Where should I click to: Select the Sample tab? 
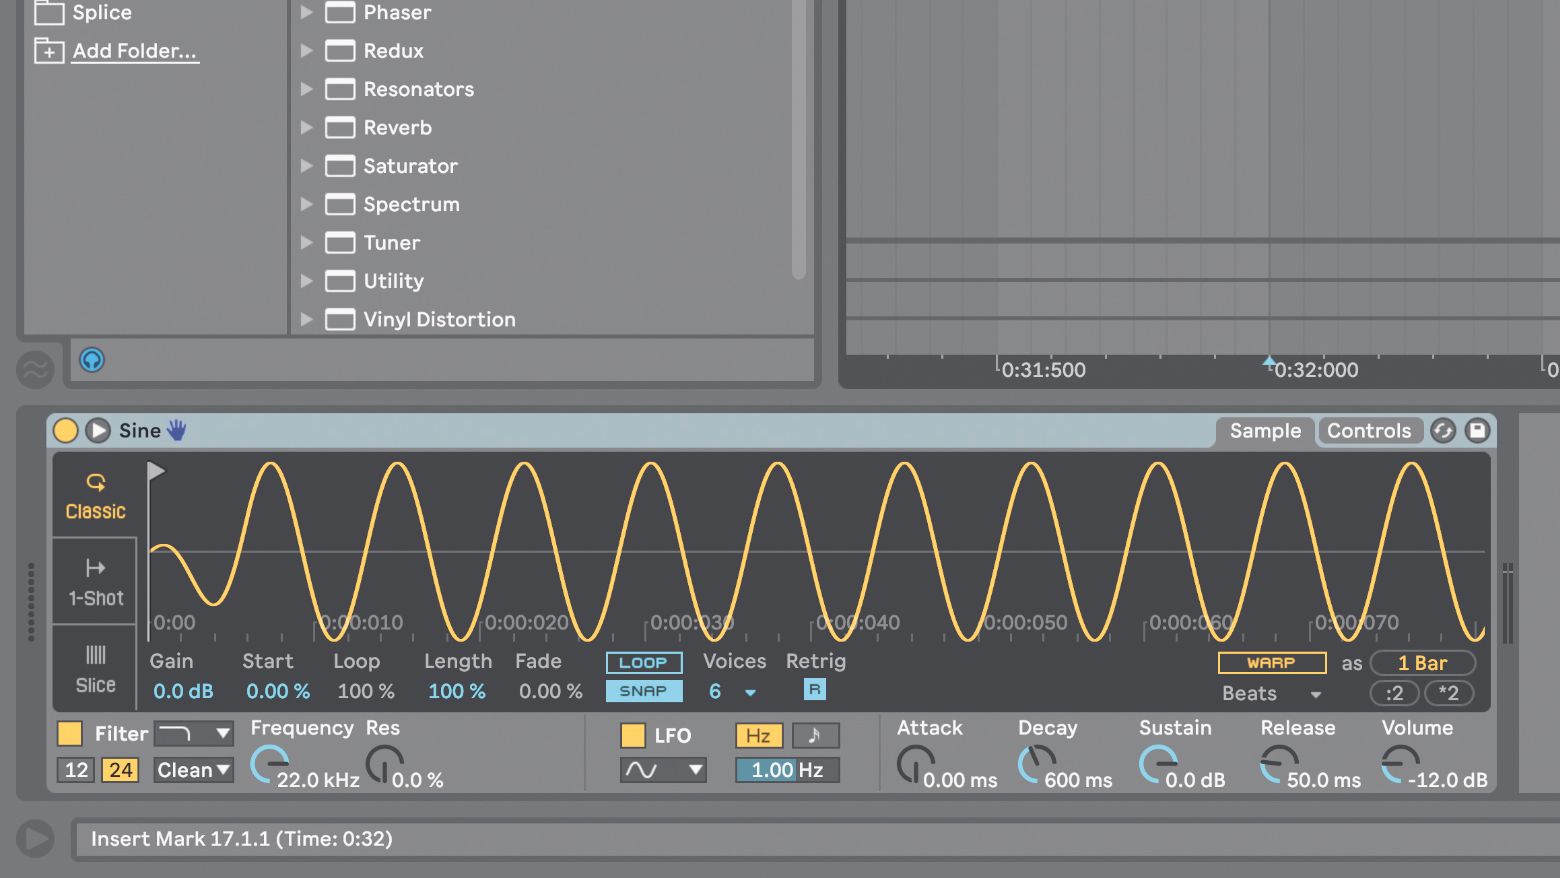[1264, 430]
